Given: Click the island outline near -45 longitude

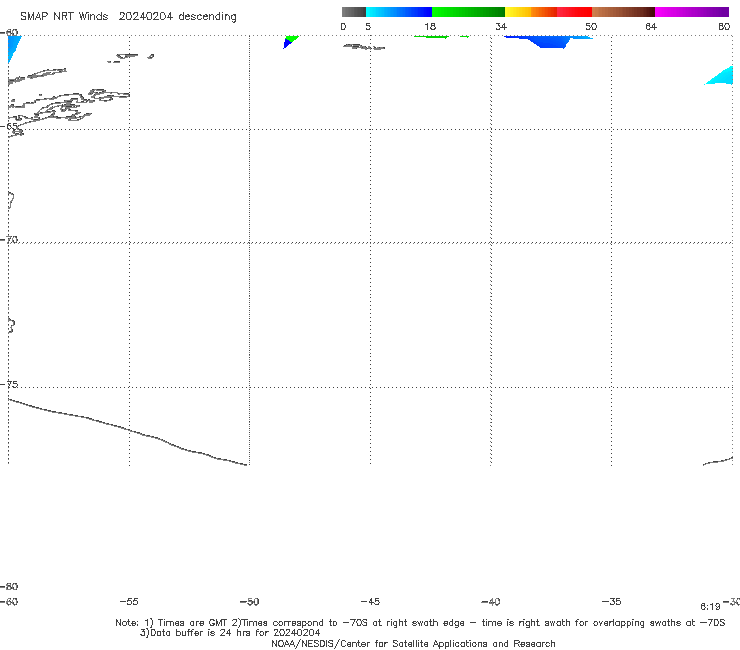Looking at the screenshot, I should pos(364,47).
